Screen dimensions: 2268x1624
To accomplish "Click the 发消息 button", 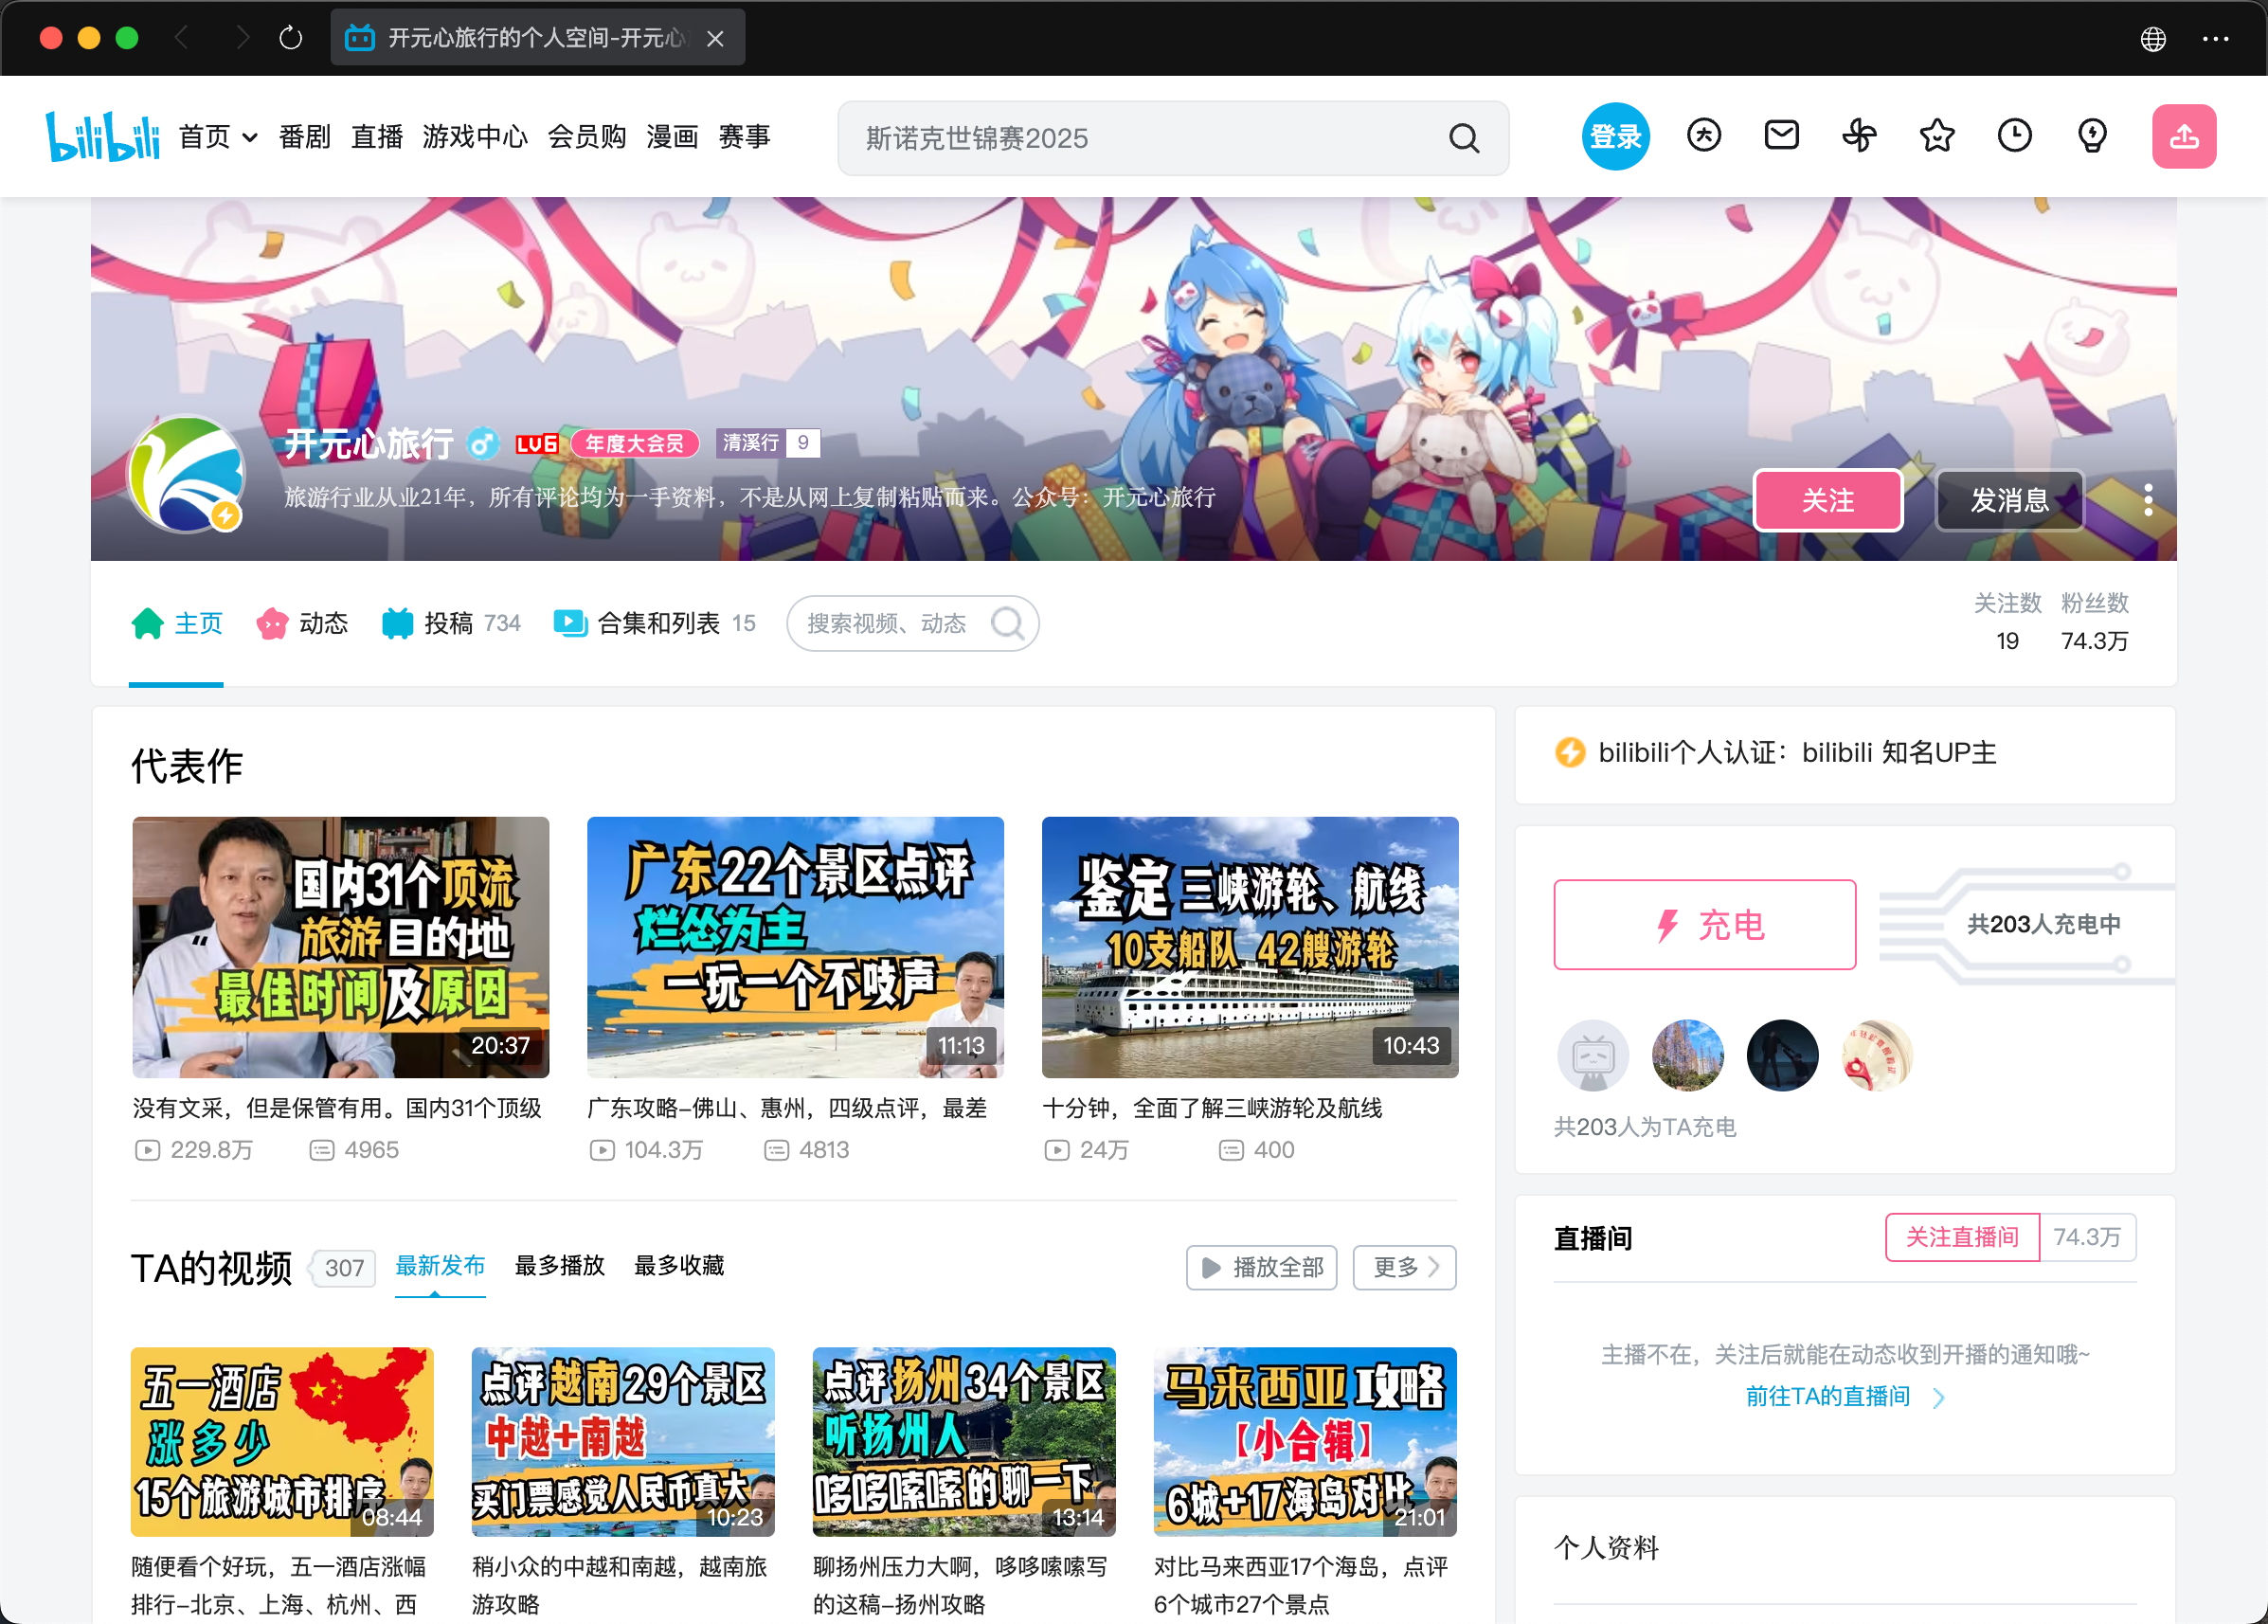I will pos(2010,500).
